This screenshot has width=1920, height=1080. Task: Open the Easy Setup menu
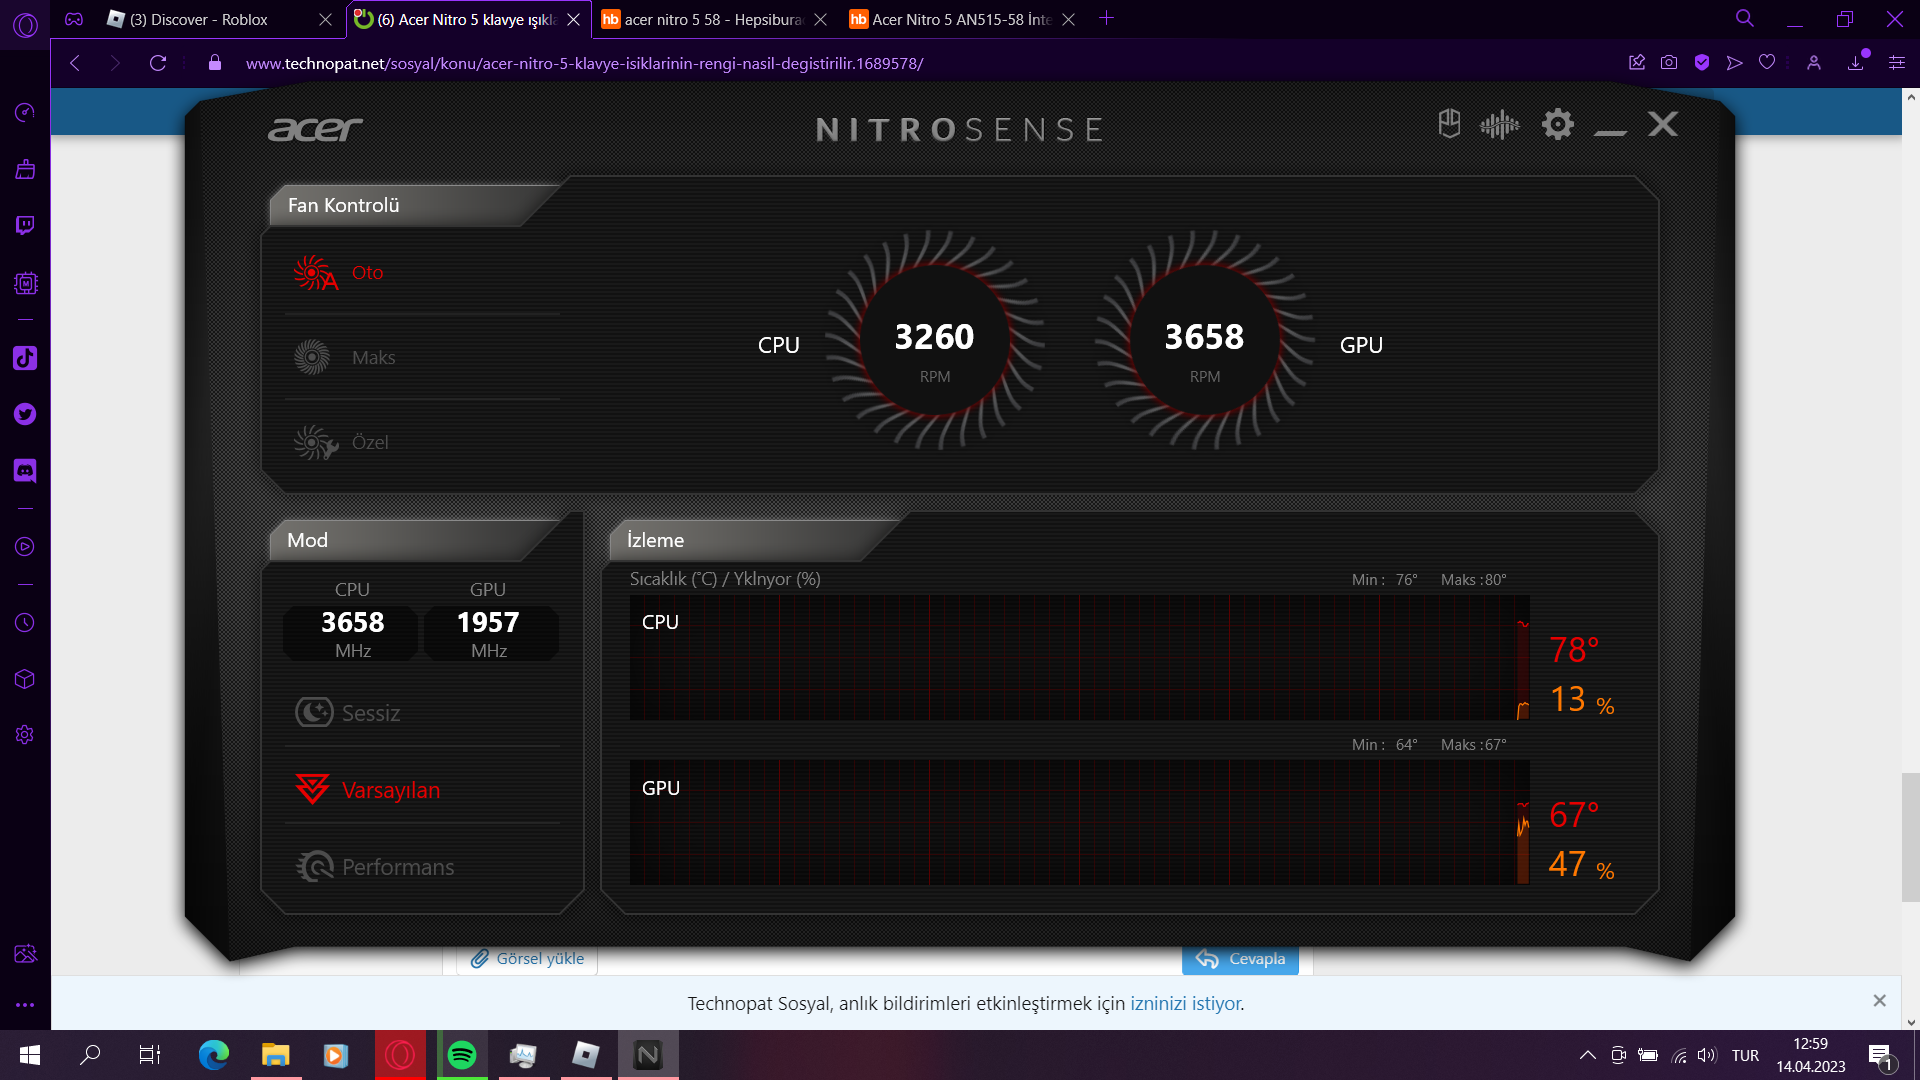(x=1896, y=63)
